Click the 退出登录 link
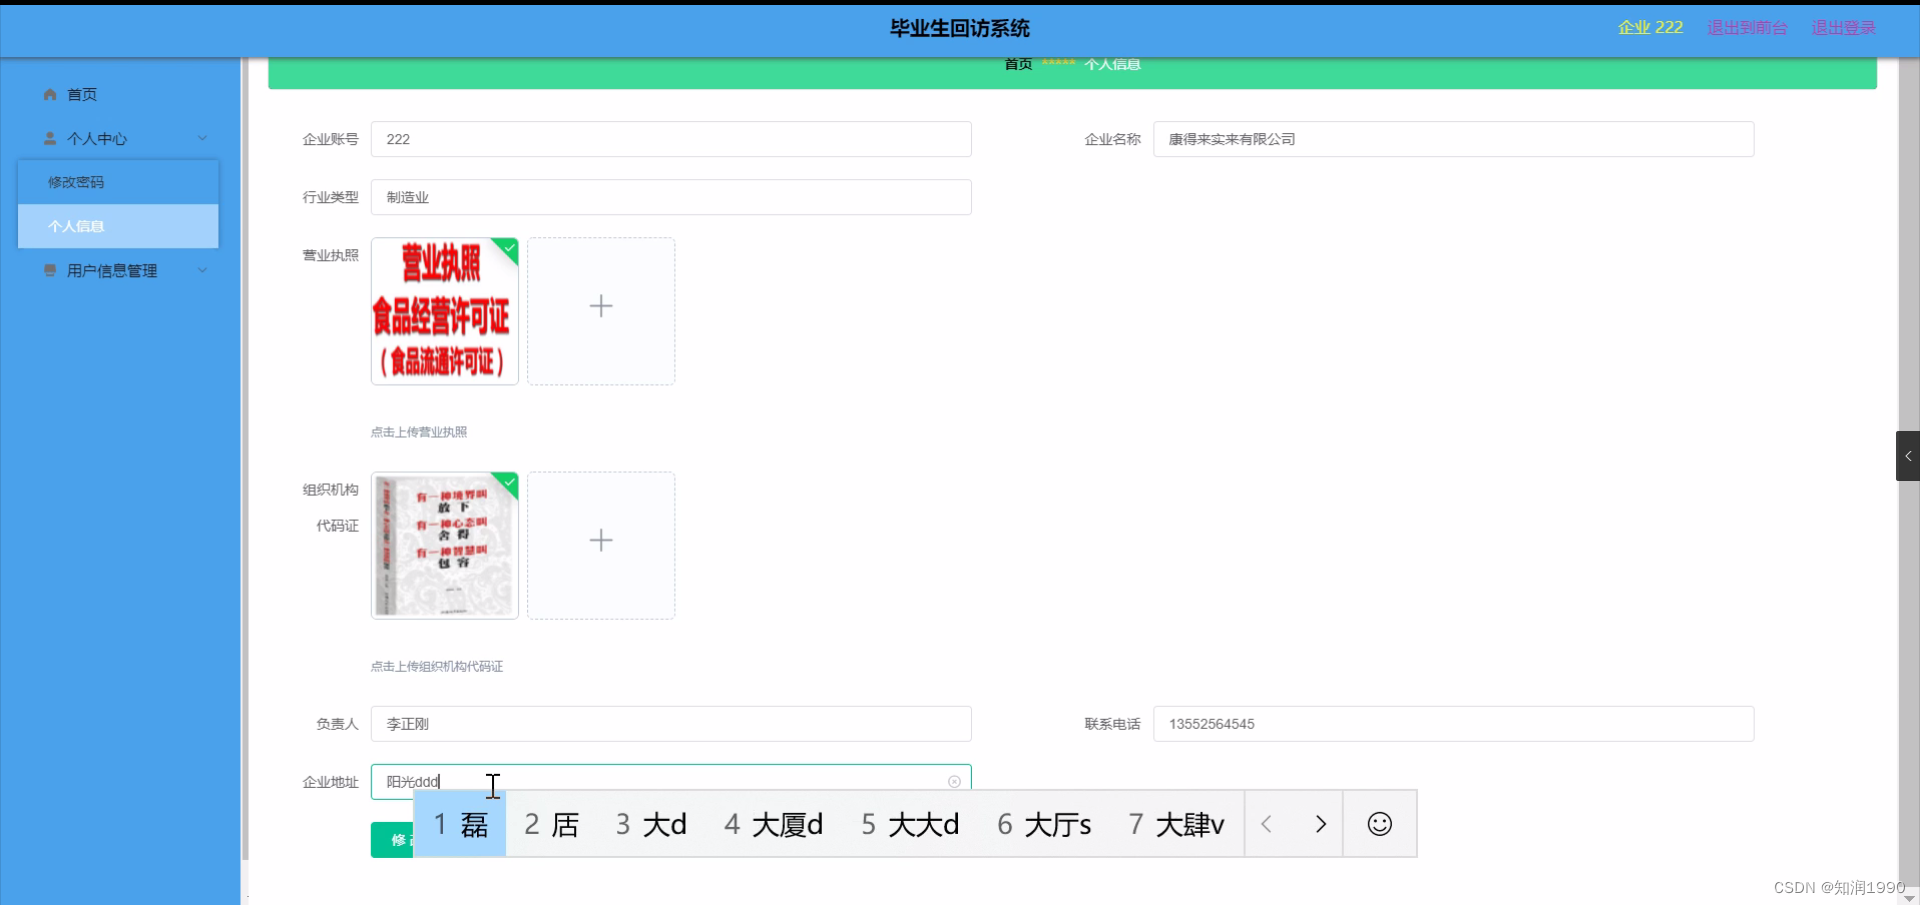The image size is (1920, 905). click(x=1843, y=27)
